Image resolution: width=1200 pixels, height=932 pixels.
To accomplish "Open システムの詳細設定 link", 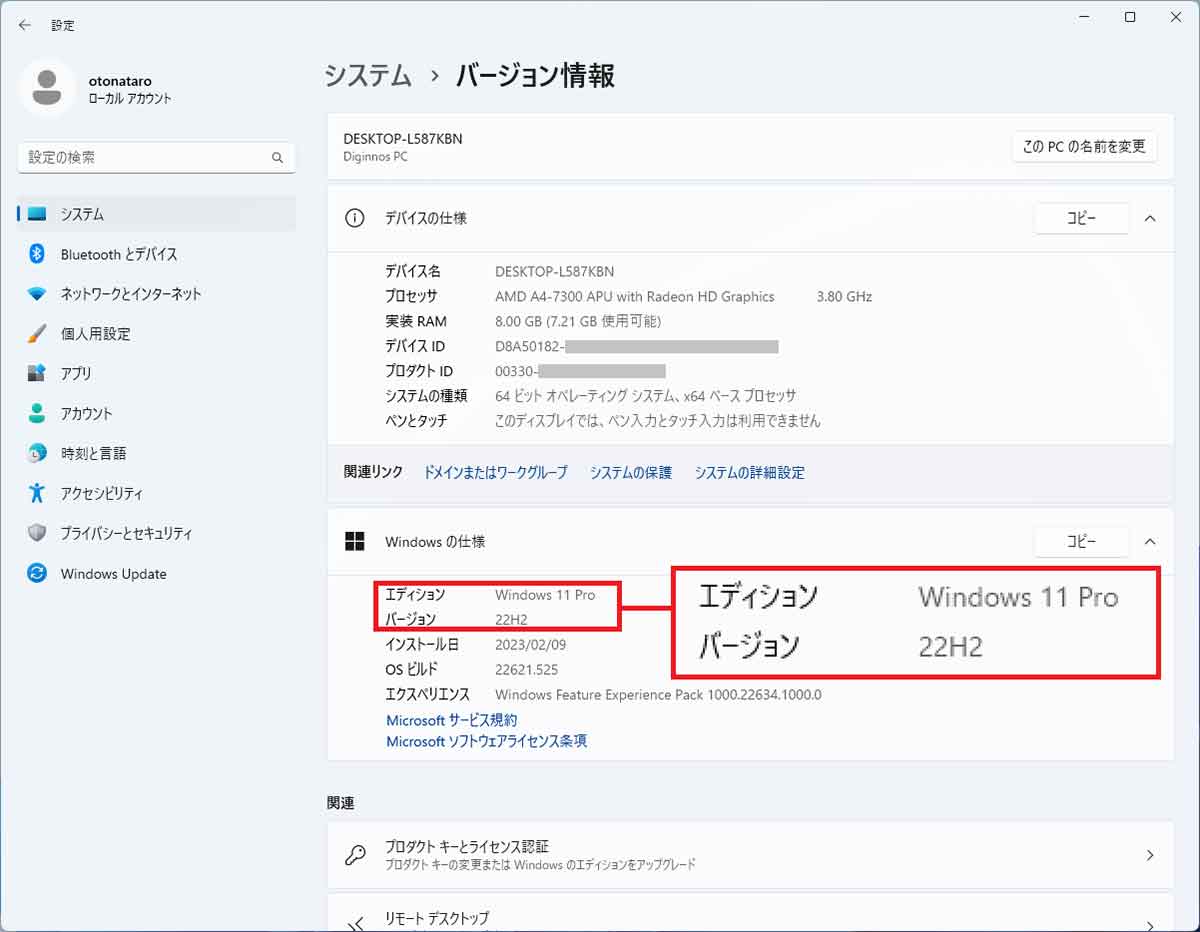I will tap(750, 472).
